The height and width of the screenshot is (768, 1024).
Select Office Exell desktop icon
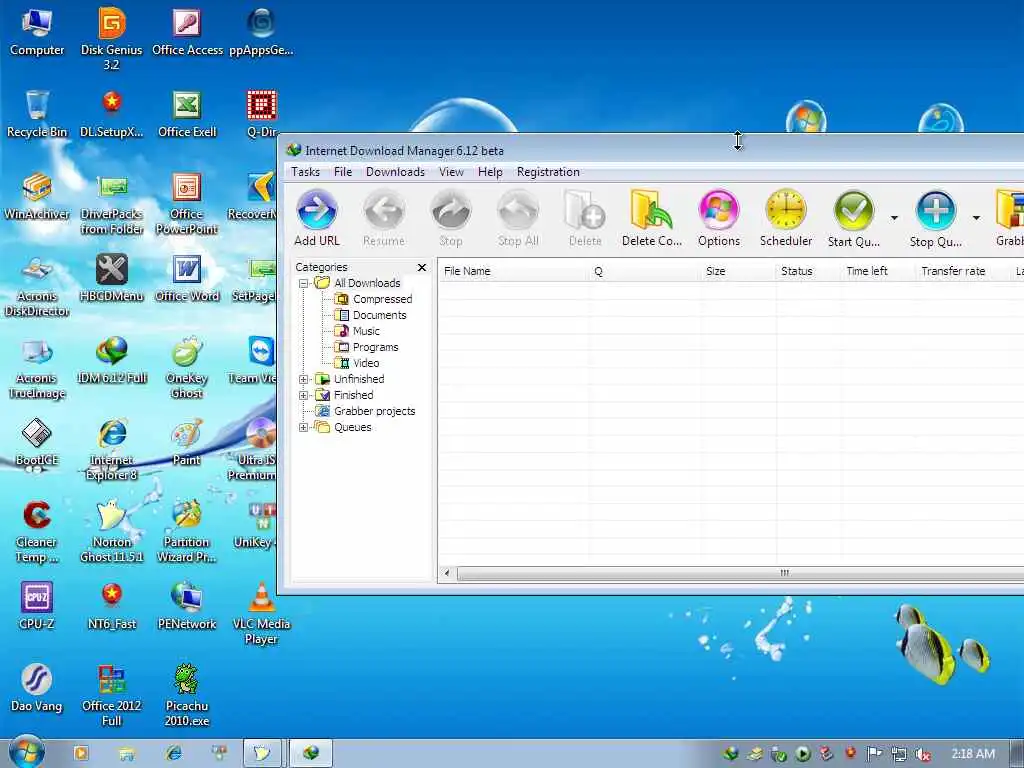pos(187,114)
